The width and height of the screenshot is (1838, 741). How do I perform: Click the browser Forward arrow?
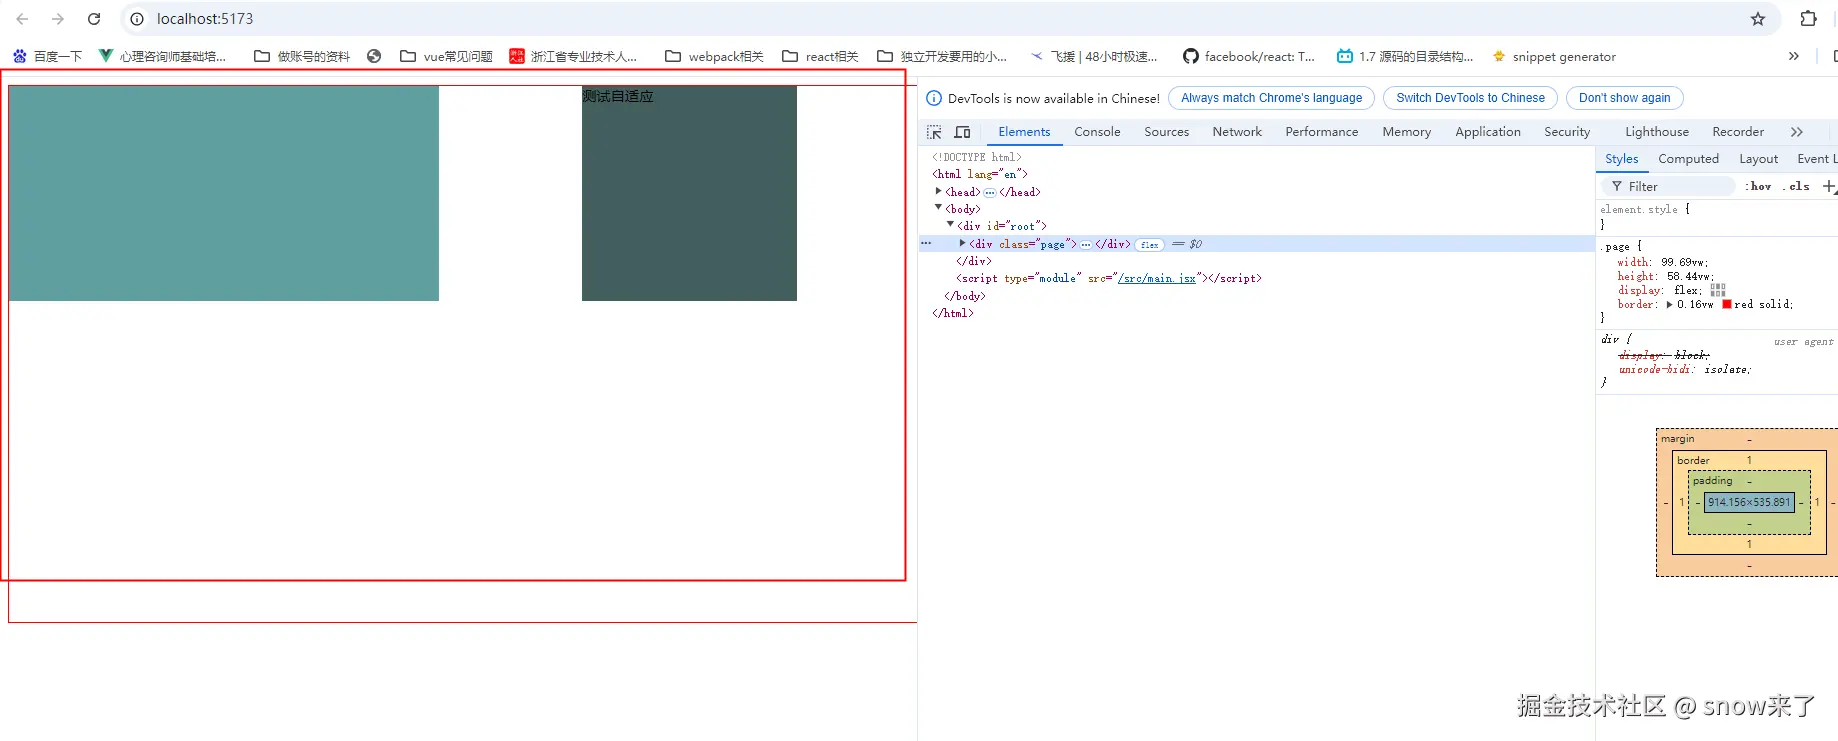(58, 19)
